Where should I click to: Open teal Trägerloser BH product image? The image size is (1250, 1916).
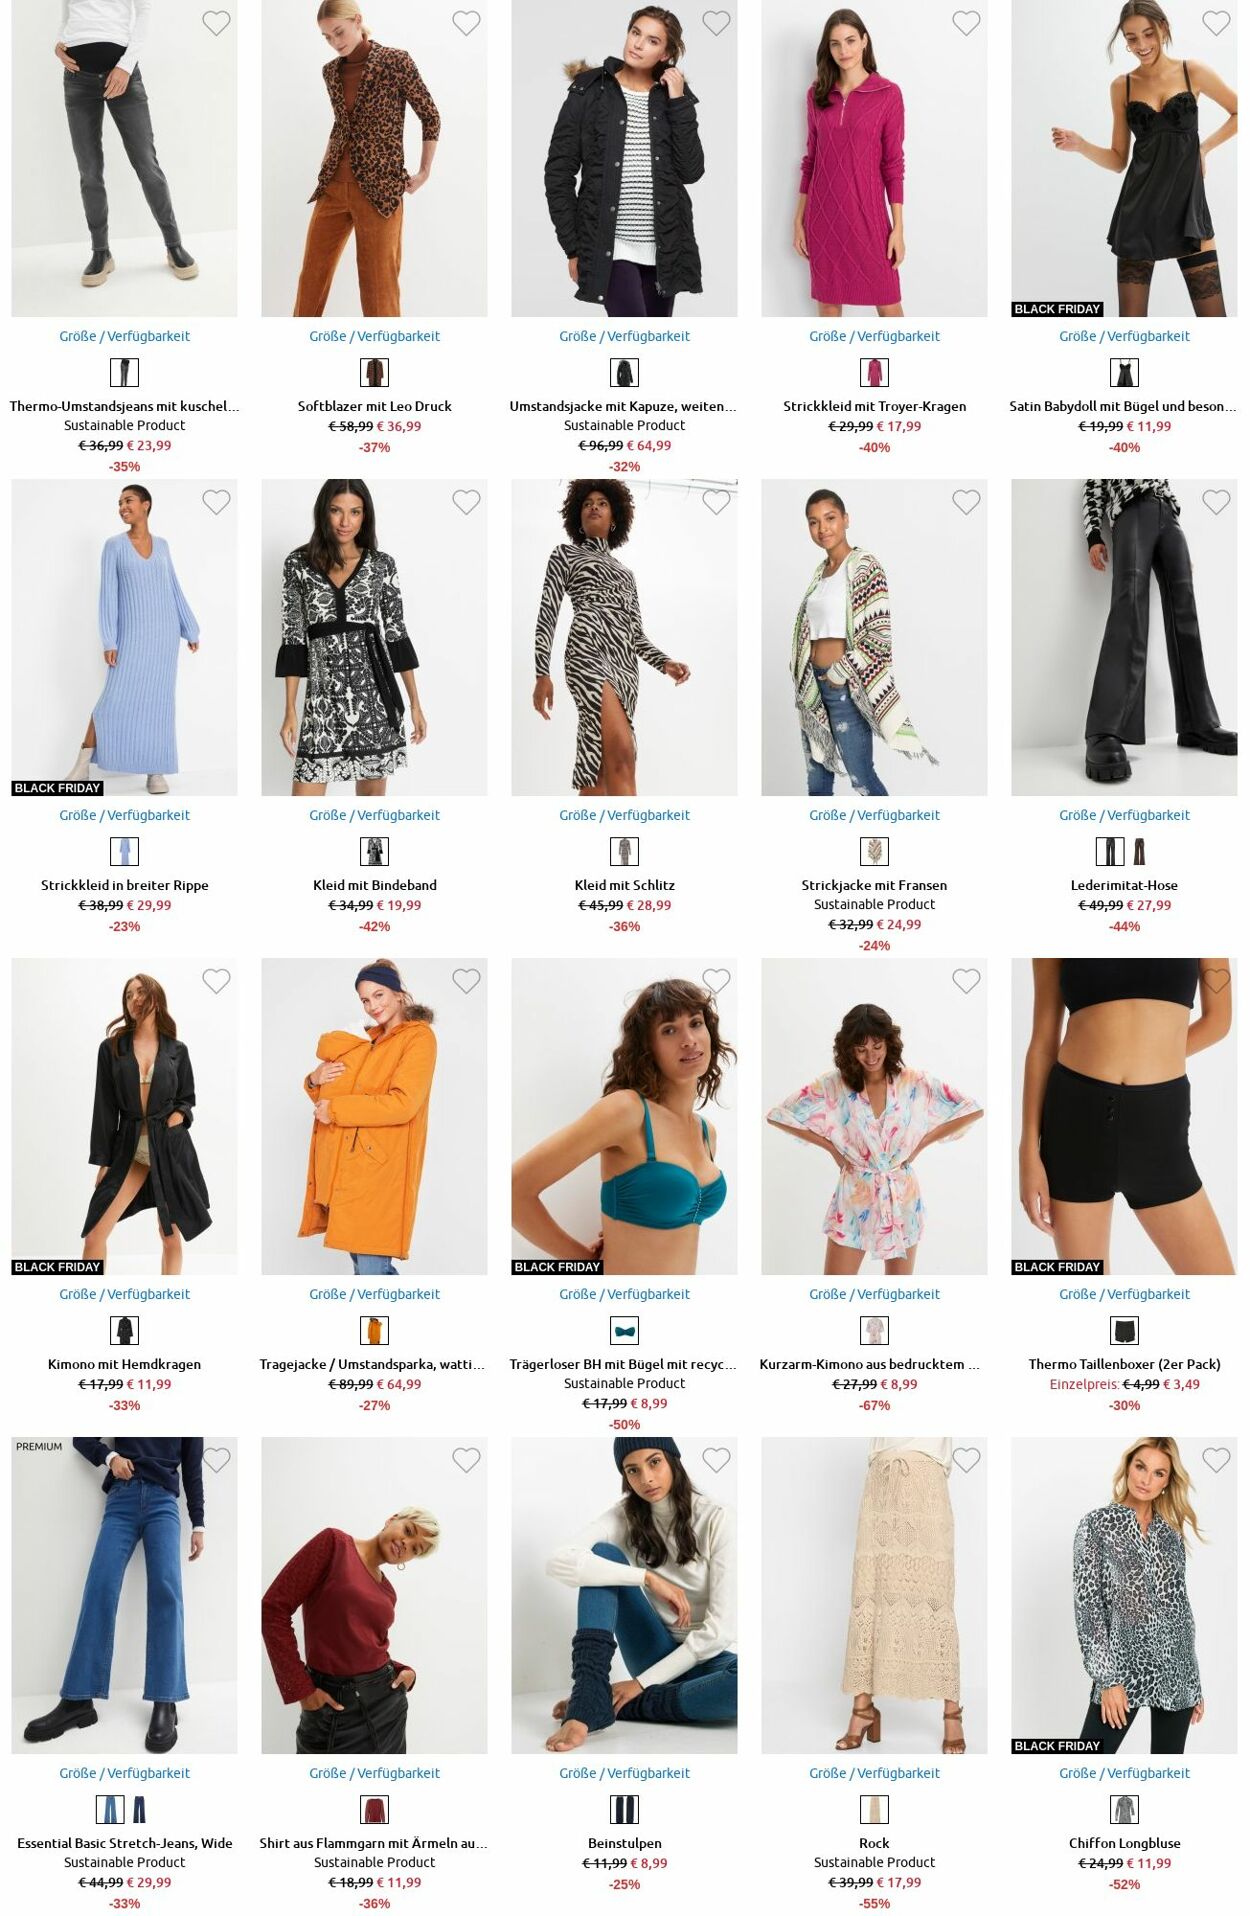coord(624,1116)
